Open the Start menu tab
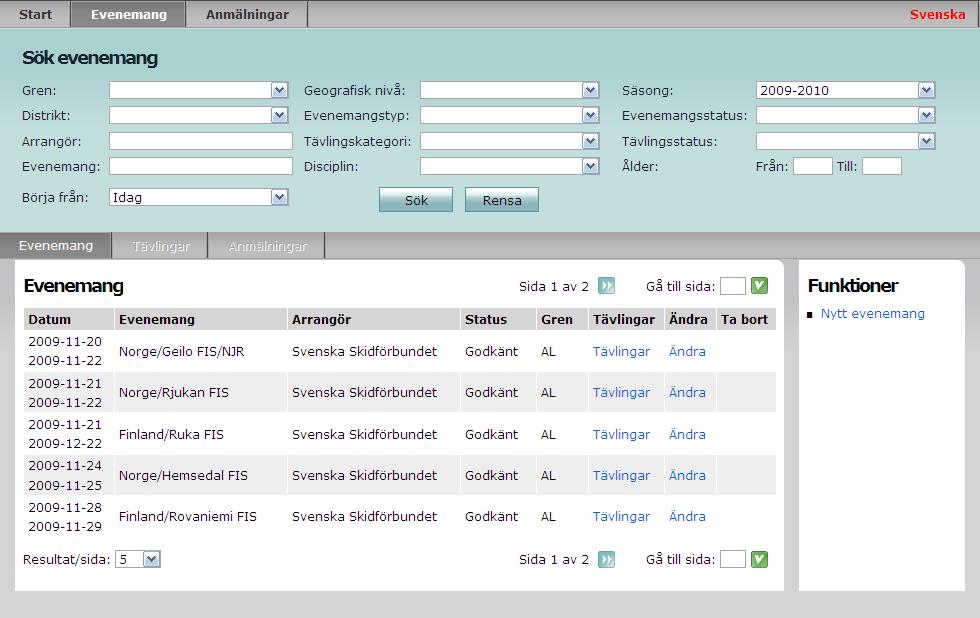Viewport: 980px width, 618px height. point(35,14)
